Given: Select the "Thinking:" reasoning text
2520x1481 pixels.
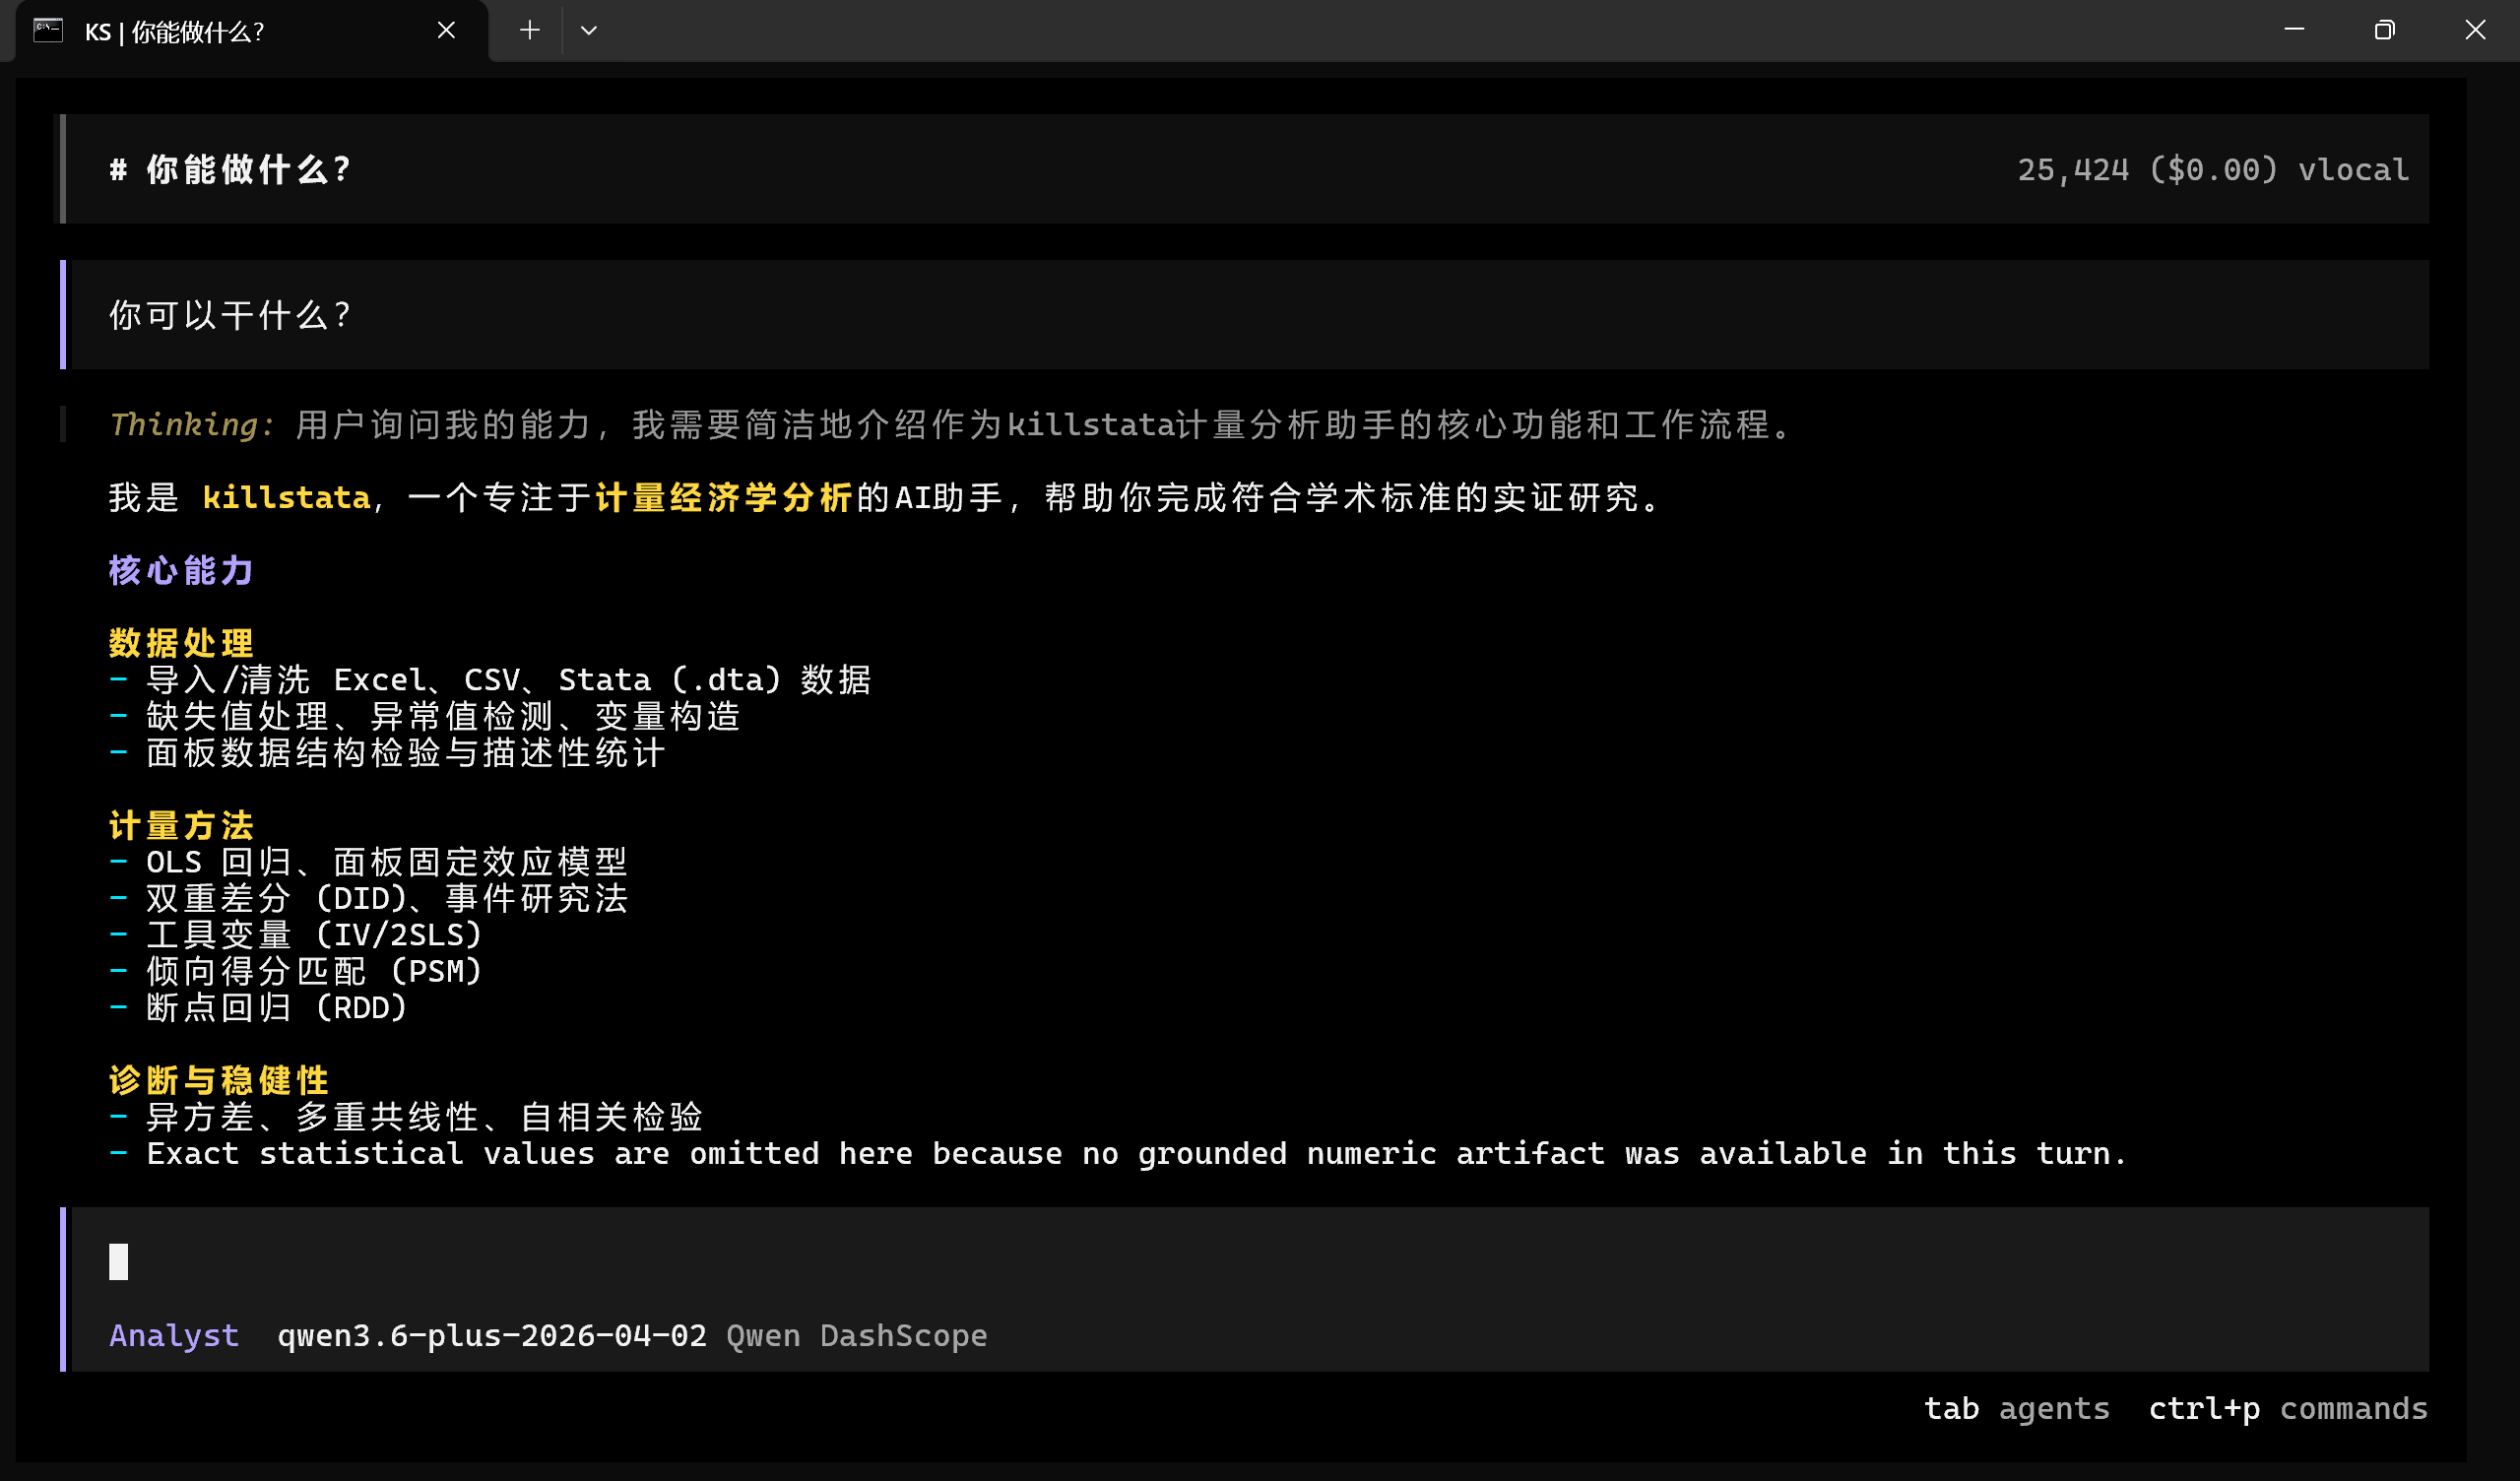Looking at the screenshot, I should coord(190,424).
